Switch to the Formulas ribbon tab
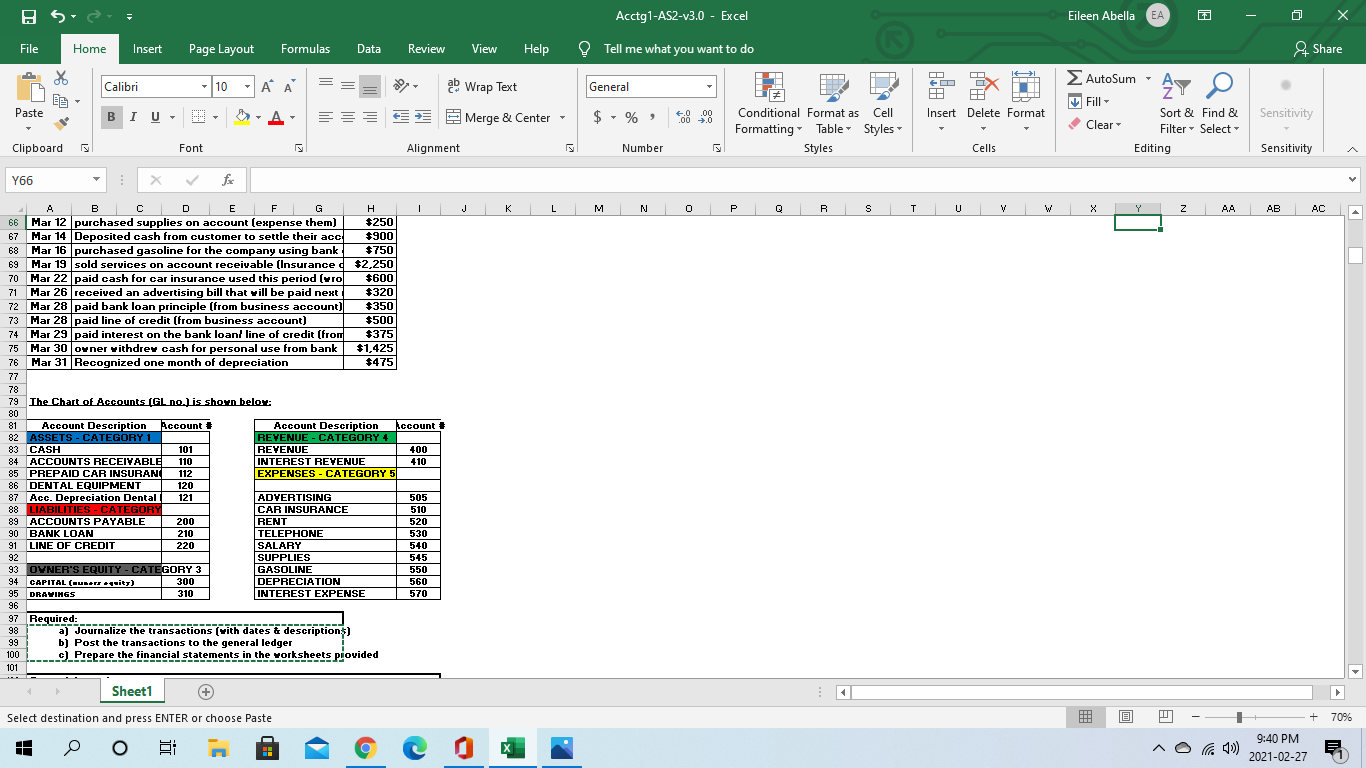 coord(305,48)
